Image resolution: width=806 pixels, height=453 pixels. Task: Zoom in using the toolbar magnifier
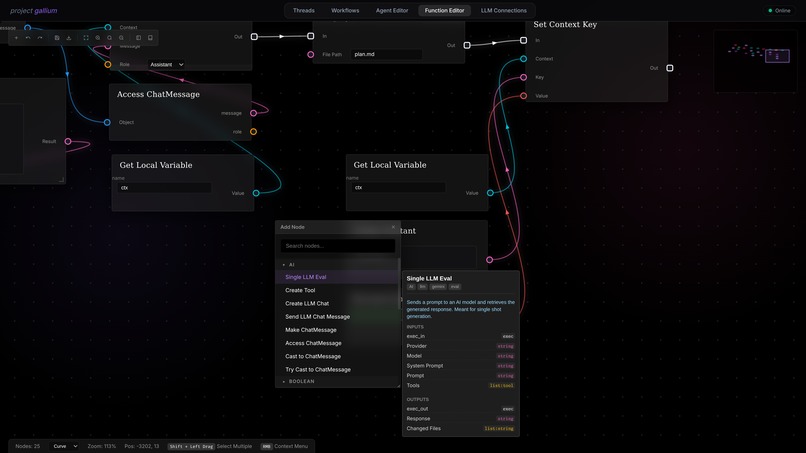pos(98,38)
